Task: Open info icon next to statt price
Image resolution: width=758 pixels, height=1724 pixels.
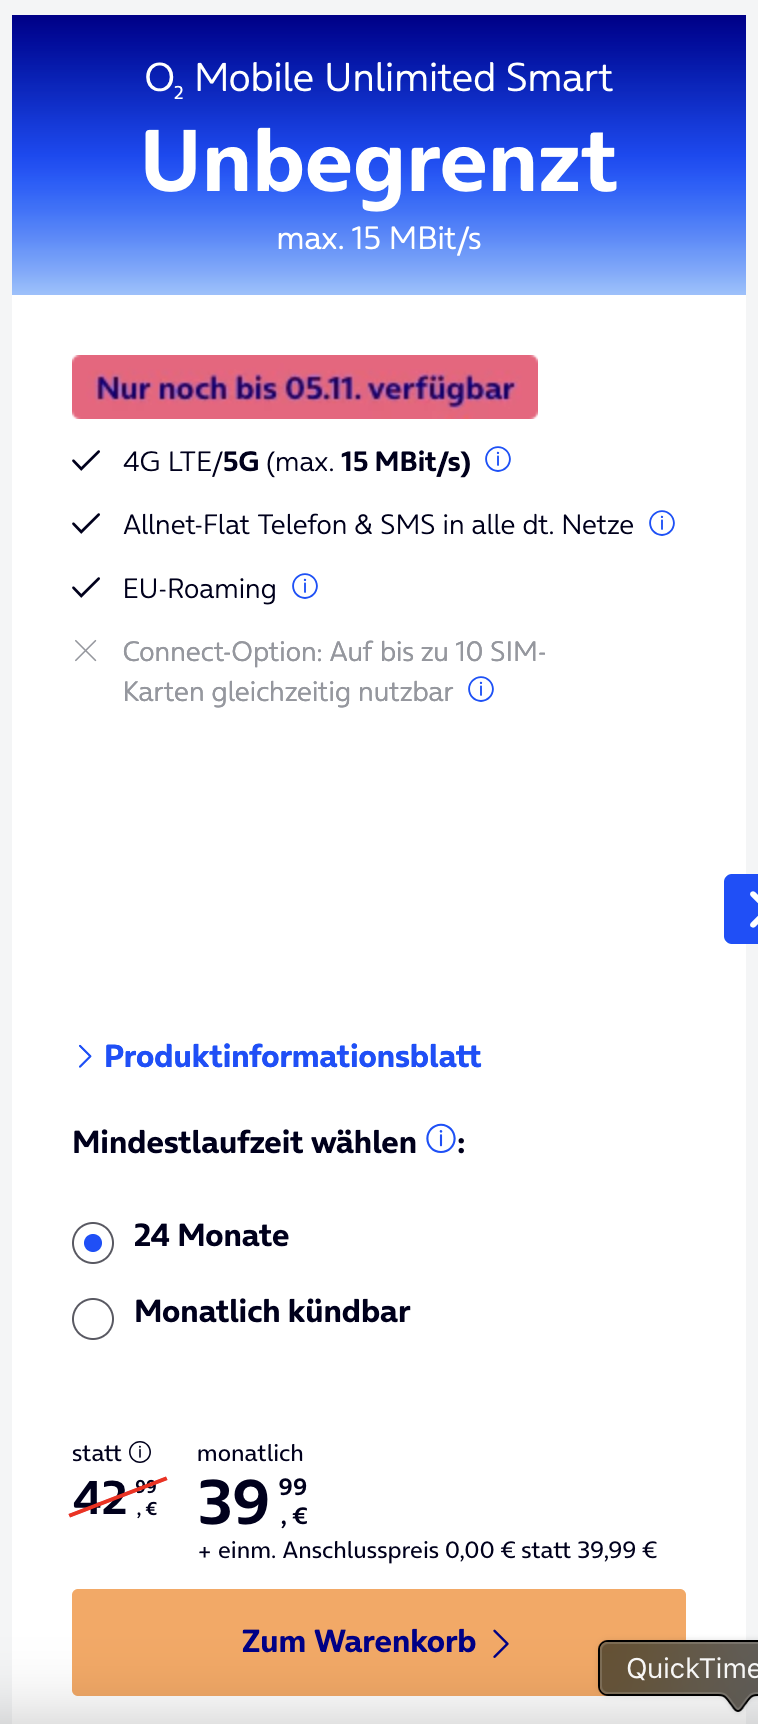Action: click(141, 1452)
